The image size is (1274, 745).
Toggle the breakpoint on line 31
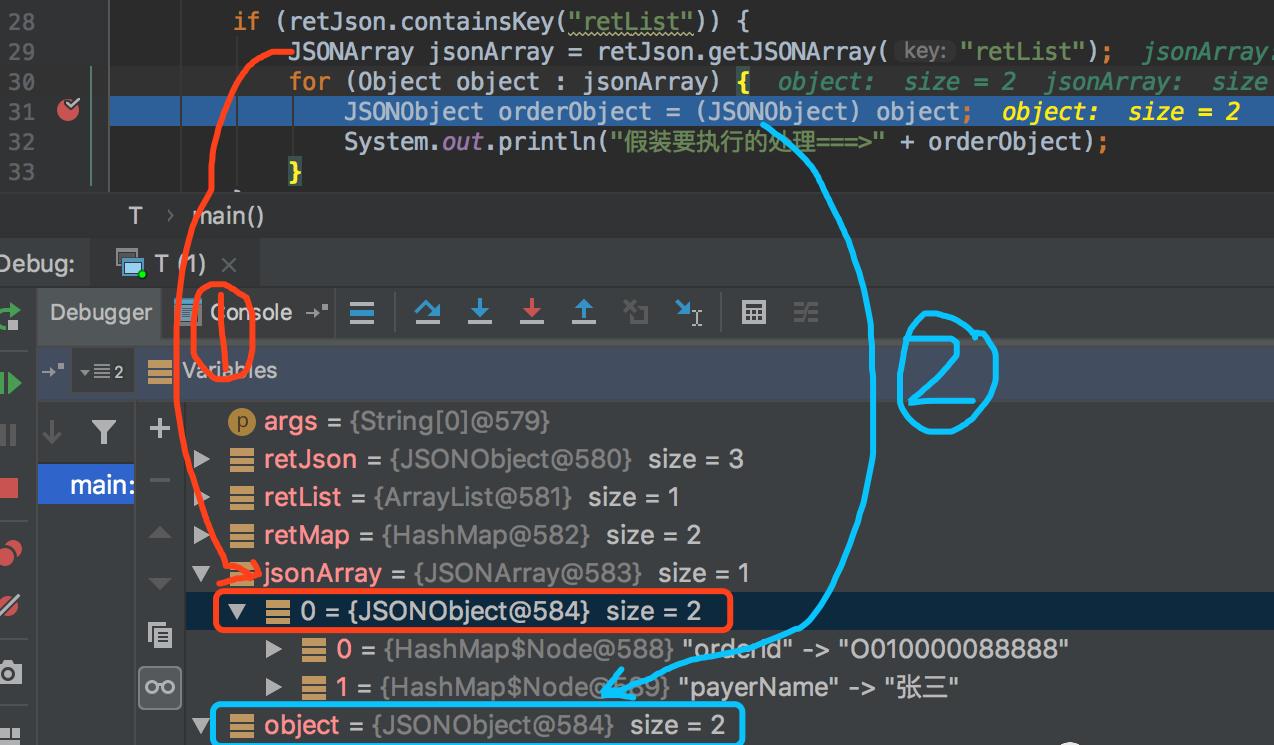point(68,111)
